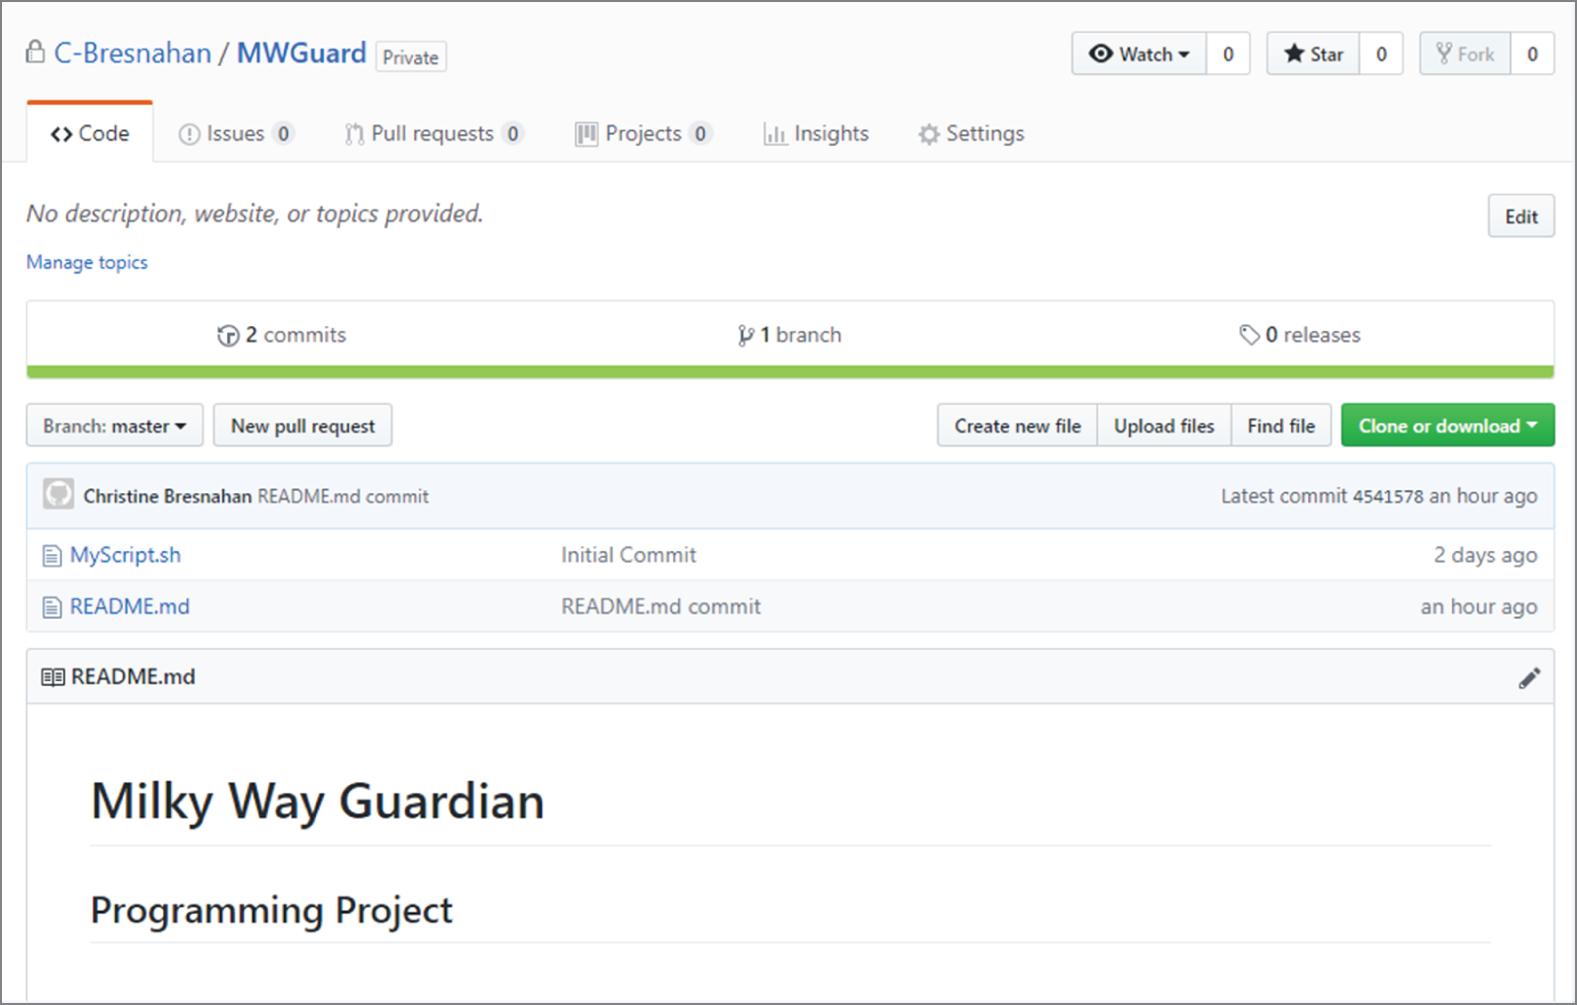Image resolution: width=1577 pixels, height=1005 pixels.
Task: Expand the Clone or download dropdown
Action: [x=1447, y=425]
